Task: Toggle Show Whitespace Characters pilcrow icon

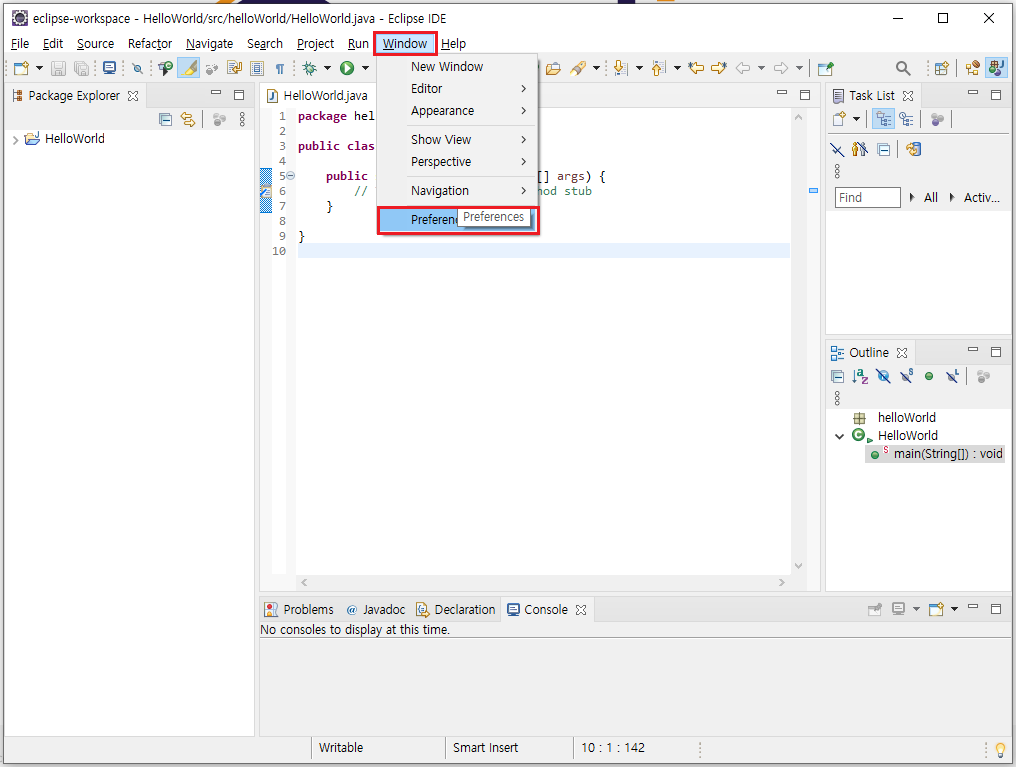Action: [280, 68]
